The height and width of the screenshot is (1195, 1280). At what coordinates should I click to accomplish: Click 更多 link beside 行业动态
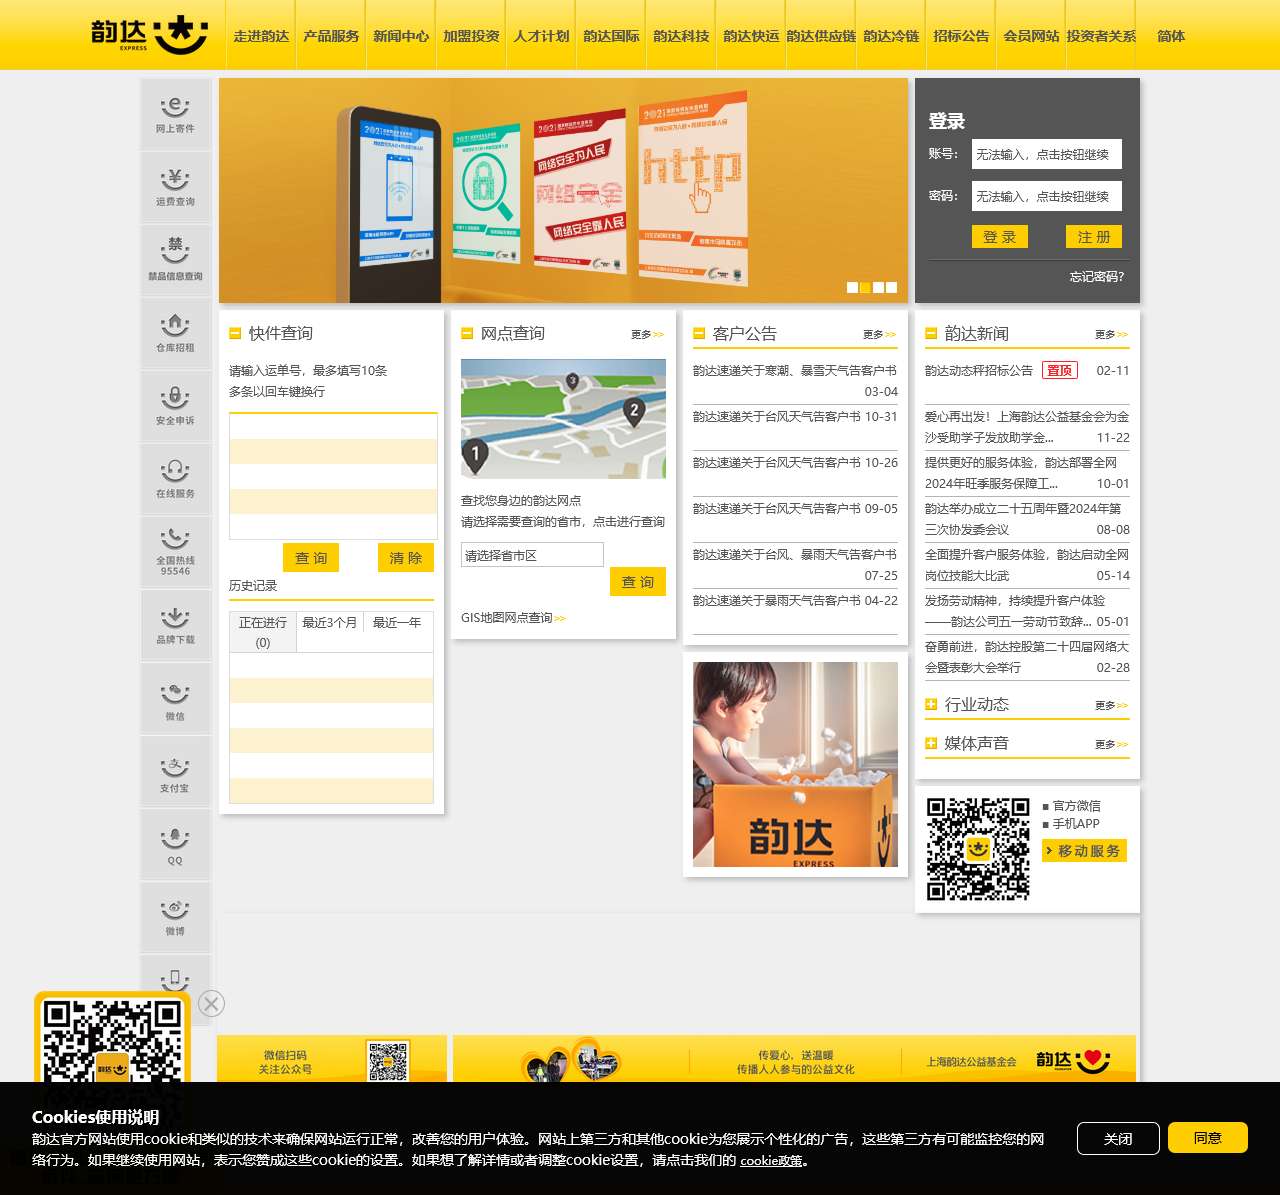pos(1111,705)
